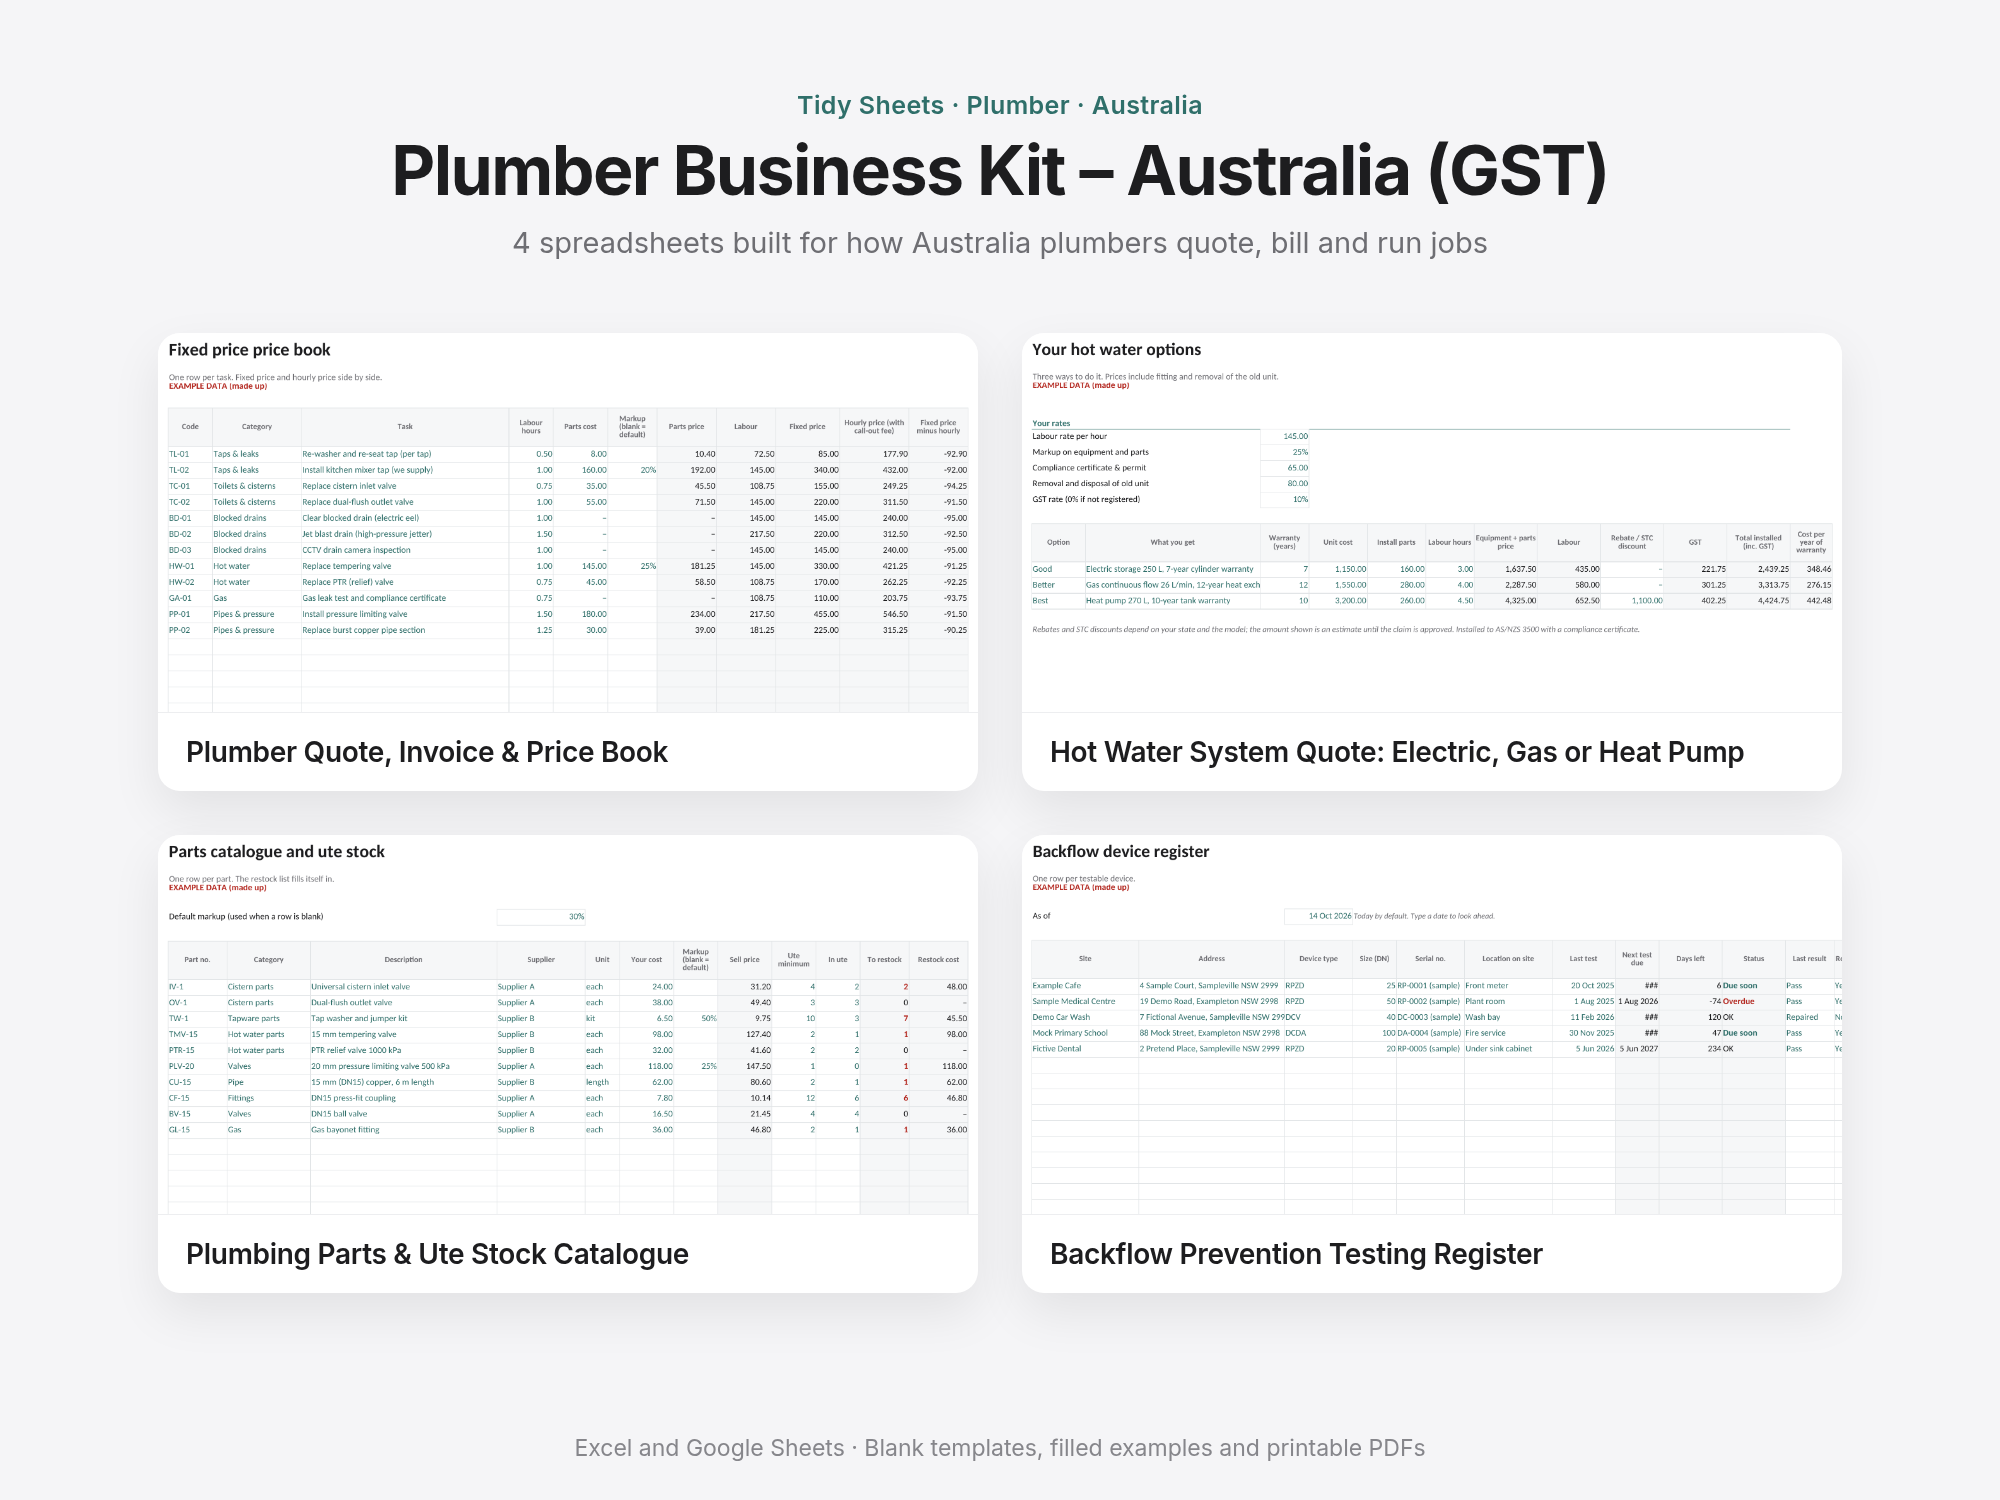
Task: Click 'Plumber Quote, Invoice & Price Book' title
Action: tap(427, 752)
